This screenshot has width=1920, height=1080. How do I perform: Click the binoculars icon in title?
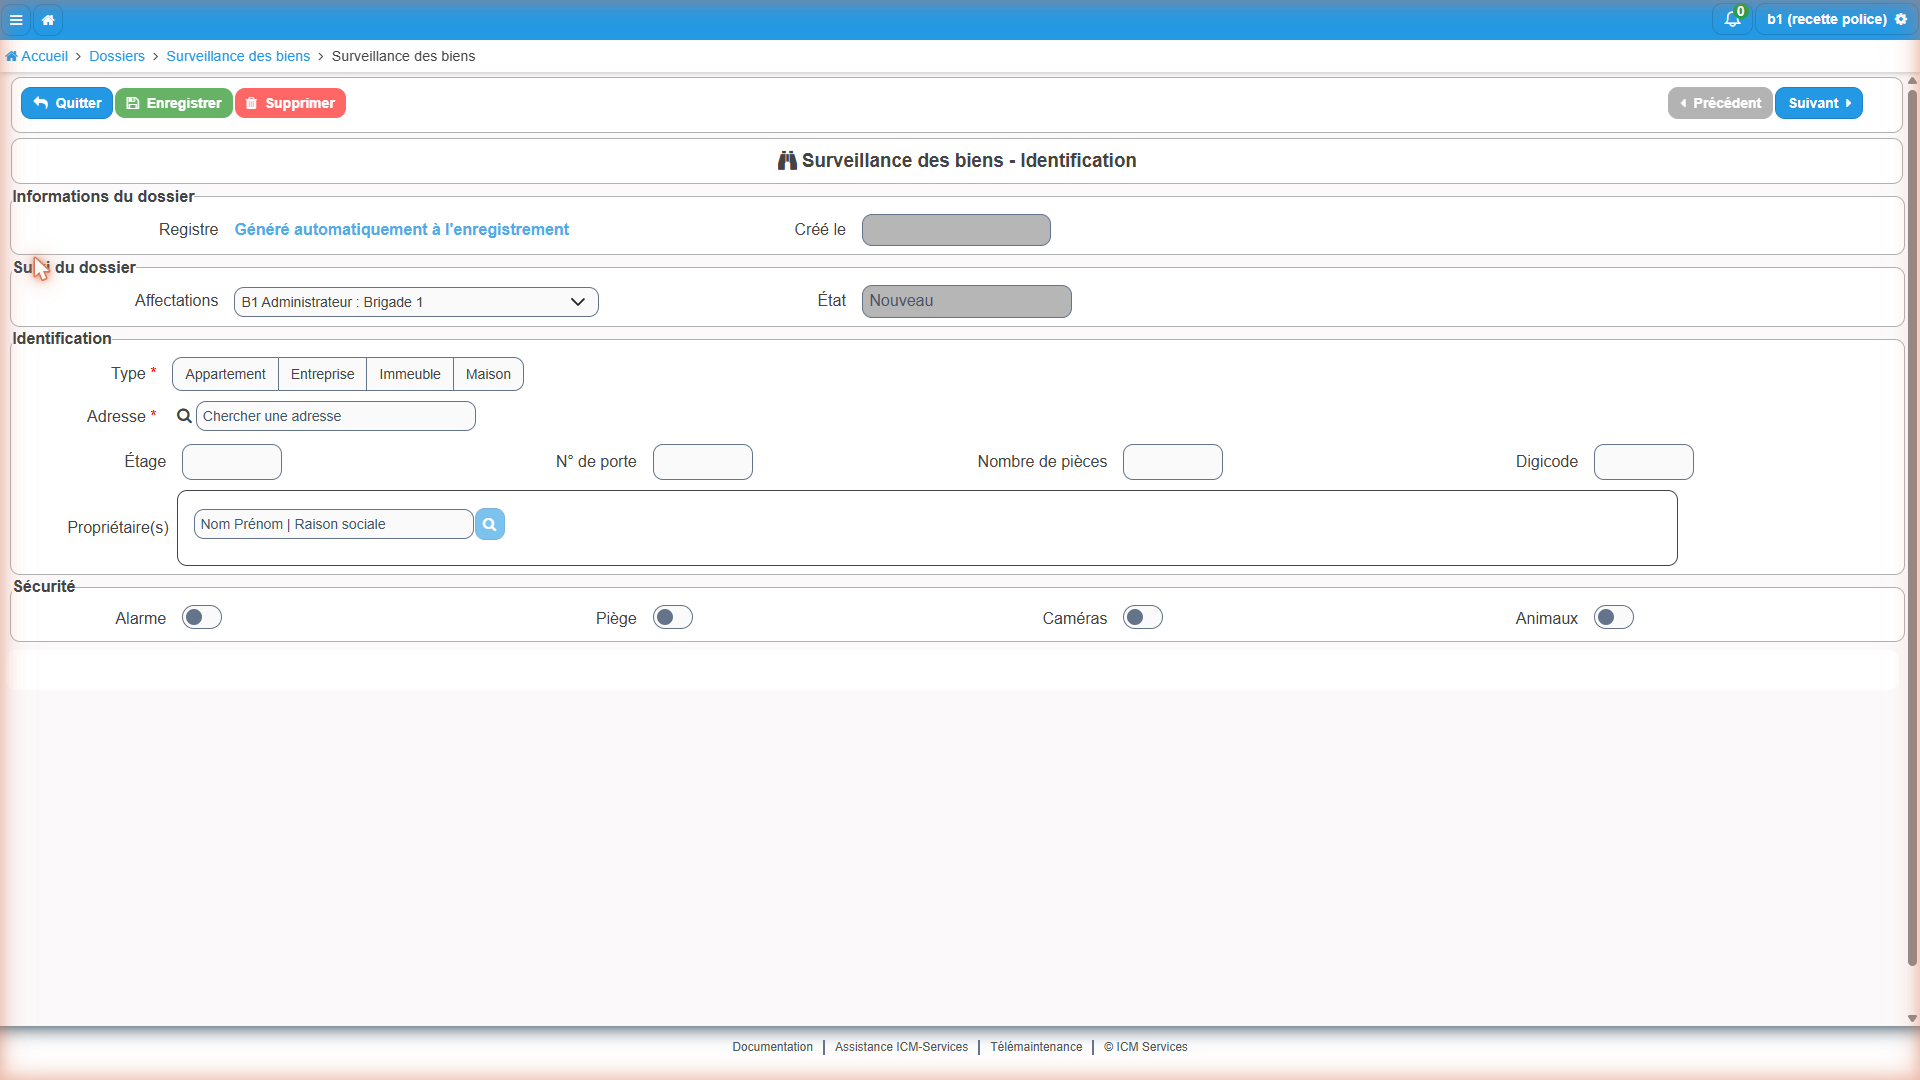coord(787,160)
